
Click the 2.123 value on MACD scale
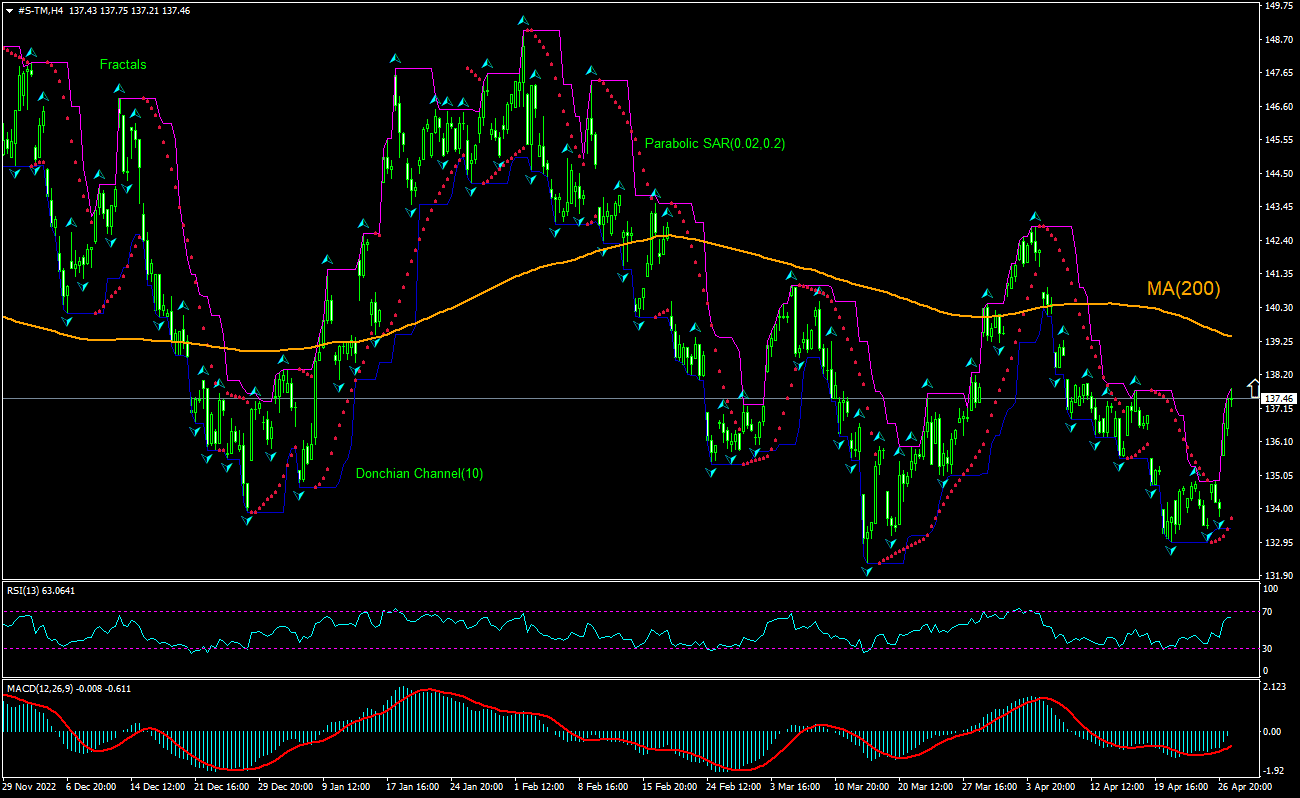pos(1274,687)
